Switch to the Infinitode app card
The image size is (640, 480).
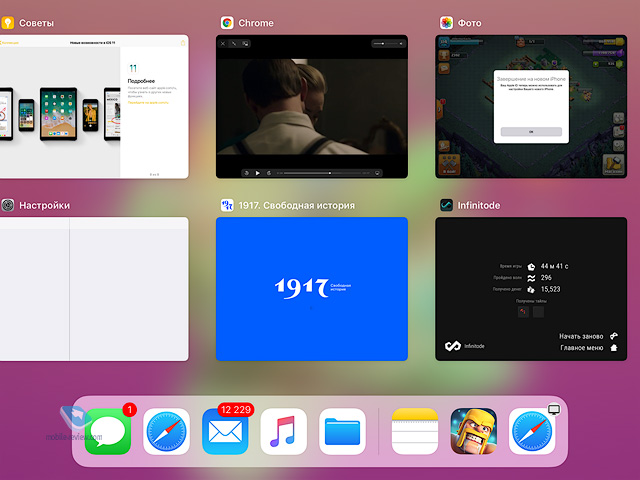point(531,289)
